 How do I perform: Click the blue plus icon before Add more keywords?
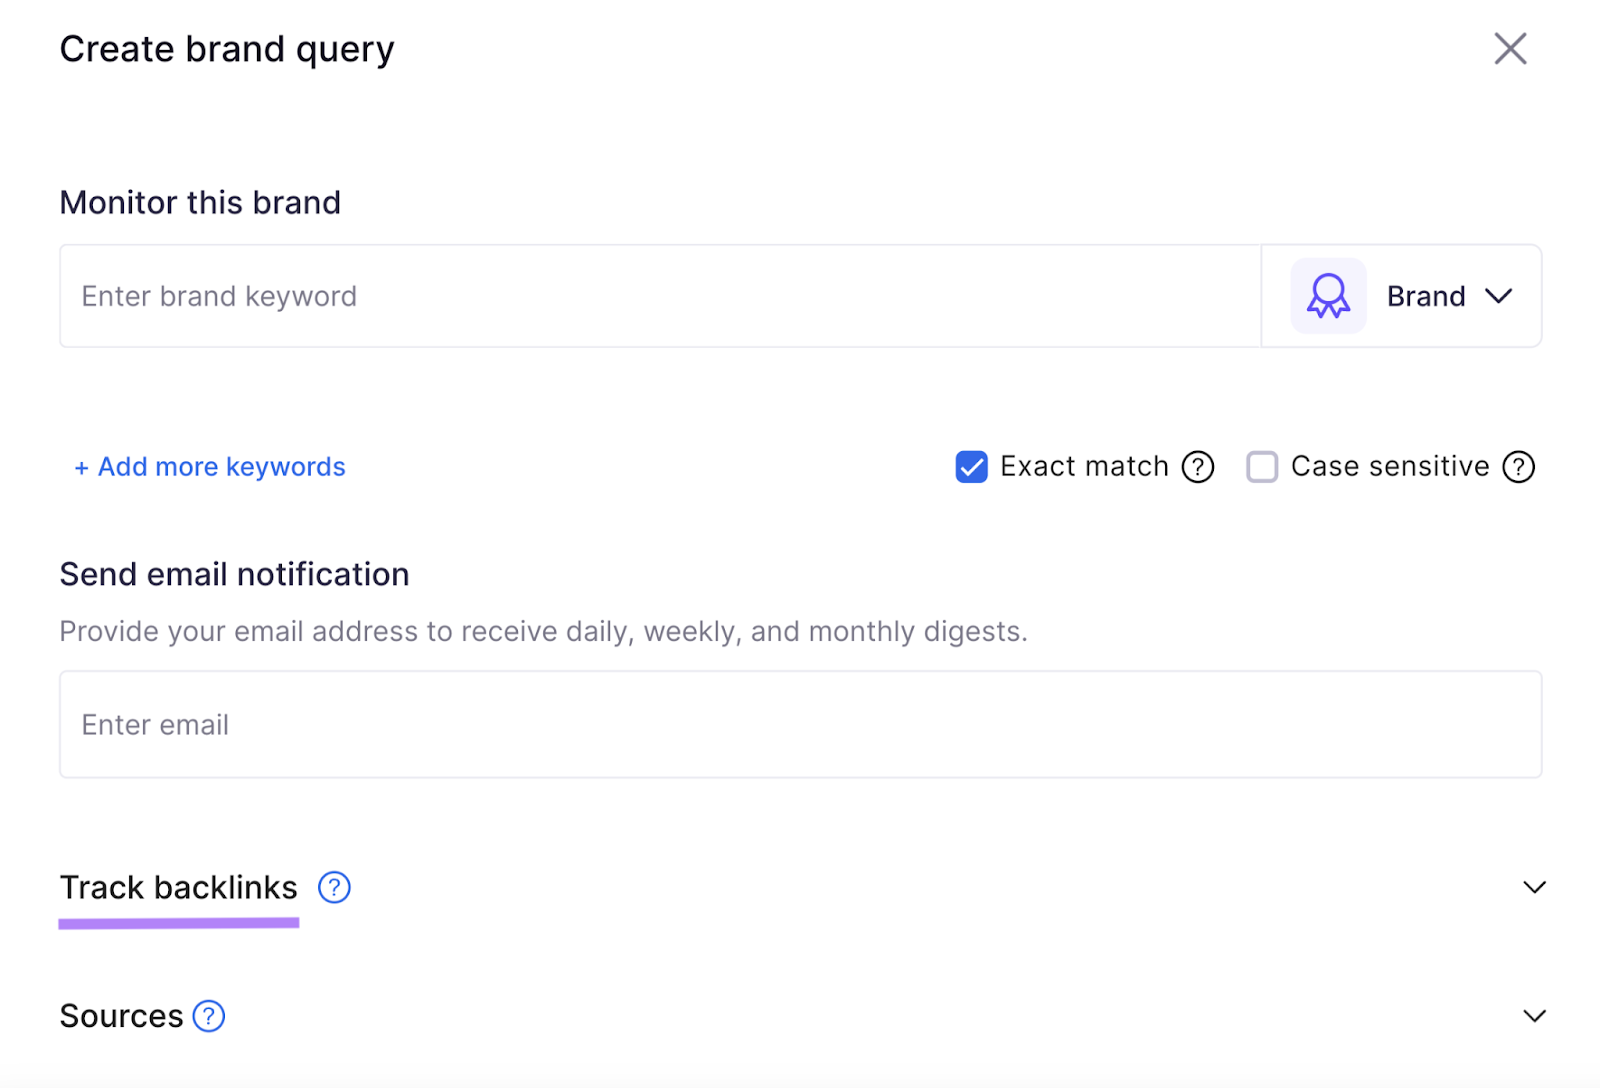tap(80, 466)
